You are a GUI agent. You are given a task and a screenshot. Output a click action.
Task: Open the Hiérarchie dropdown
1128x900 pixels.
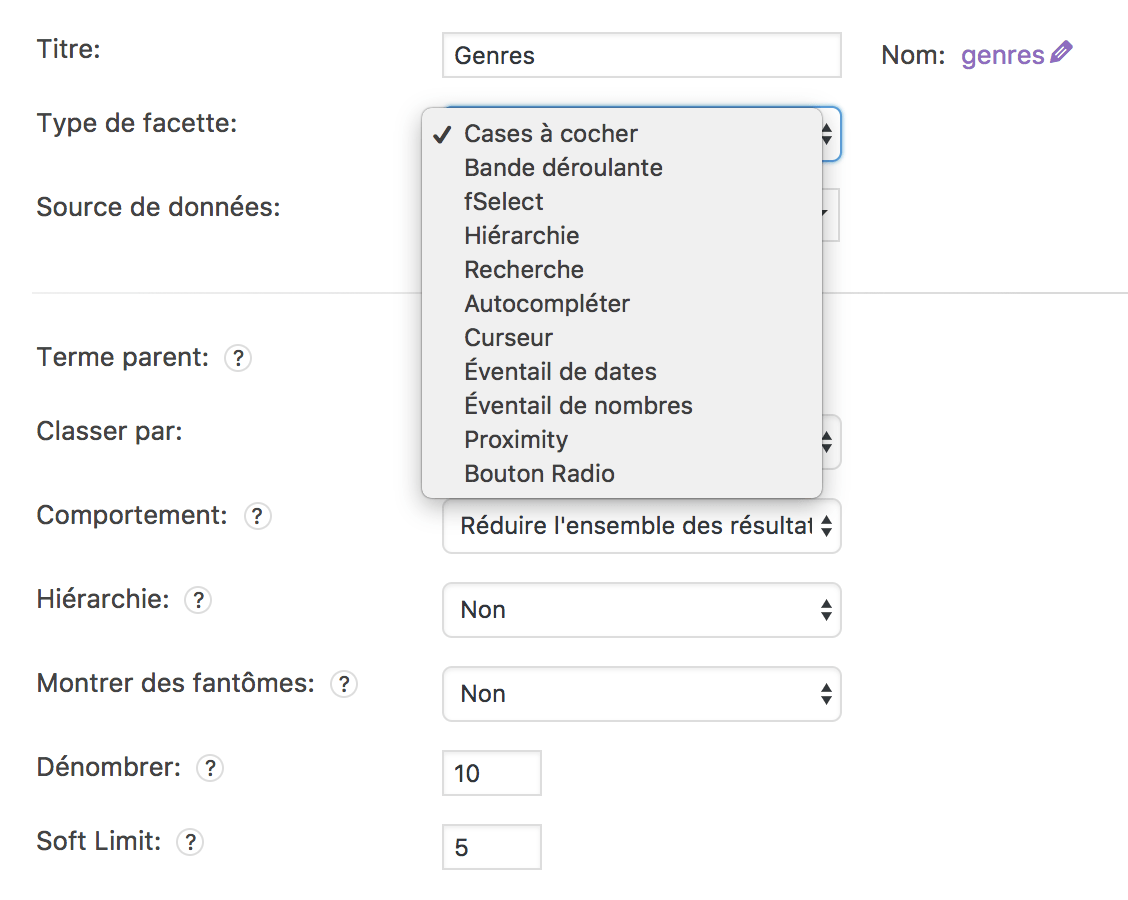coord(640,610)
